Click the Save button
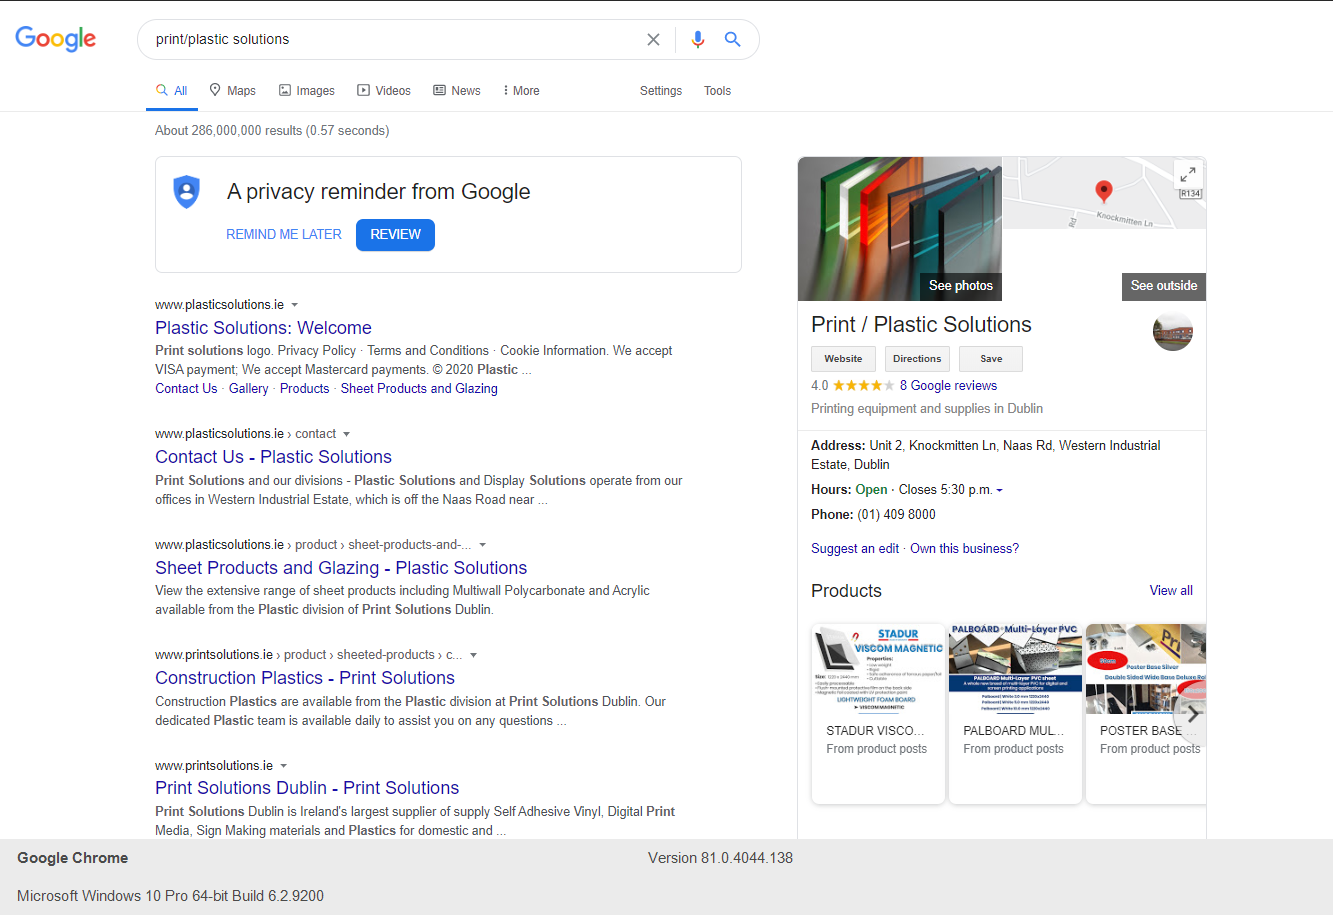 coord(991,358)
